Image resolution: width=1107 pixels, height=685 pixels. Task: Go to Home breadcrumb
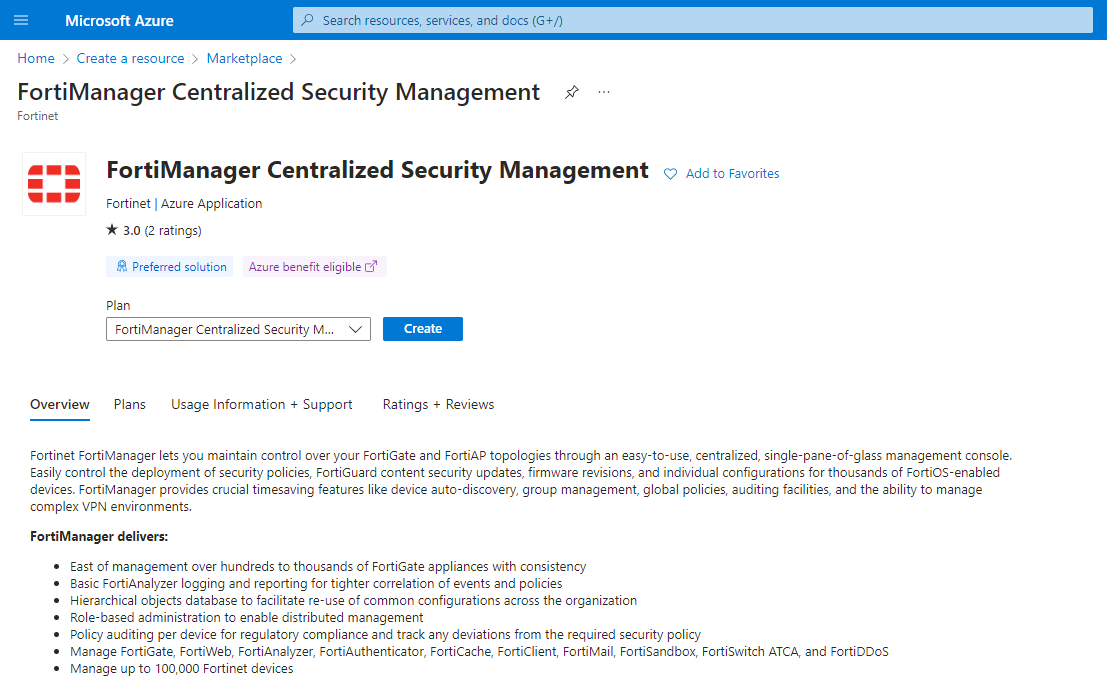pos(36,59)
